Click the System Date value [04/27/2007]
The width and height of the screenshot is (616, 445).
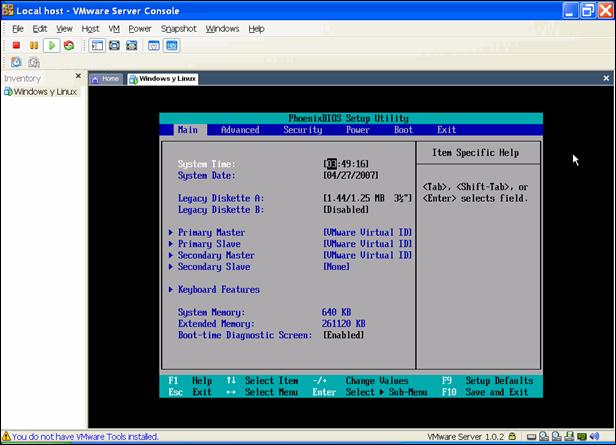point(351,175)
